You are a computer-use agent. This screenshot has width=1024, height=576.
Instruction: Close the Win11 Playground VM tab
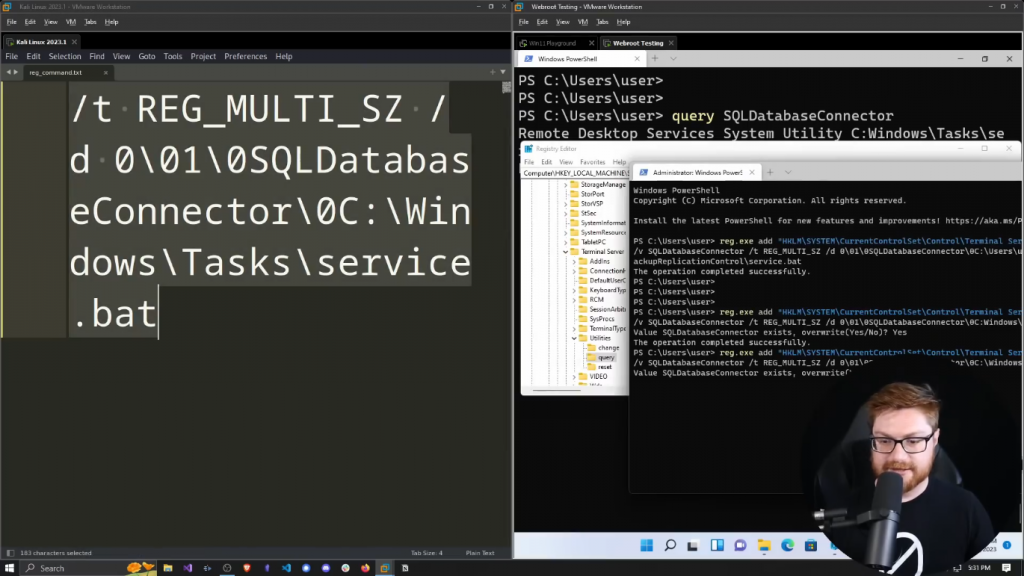592,43
